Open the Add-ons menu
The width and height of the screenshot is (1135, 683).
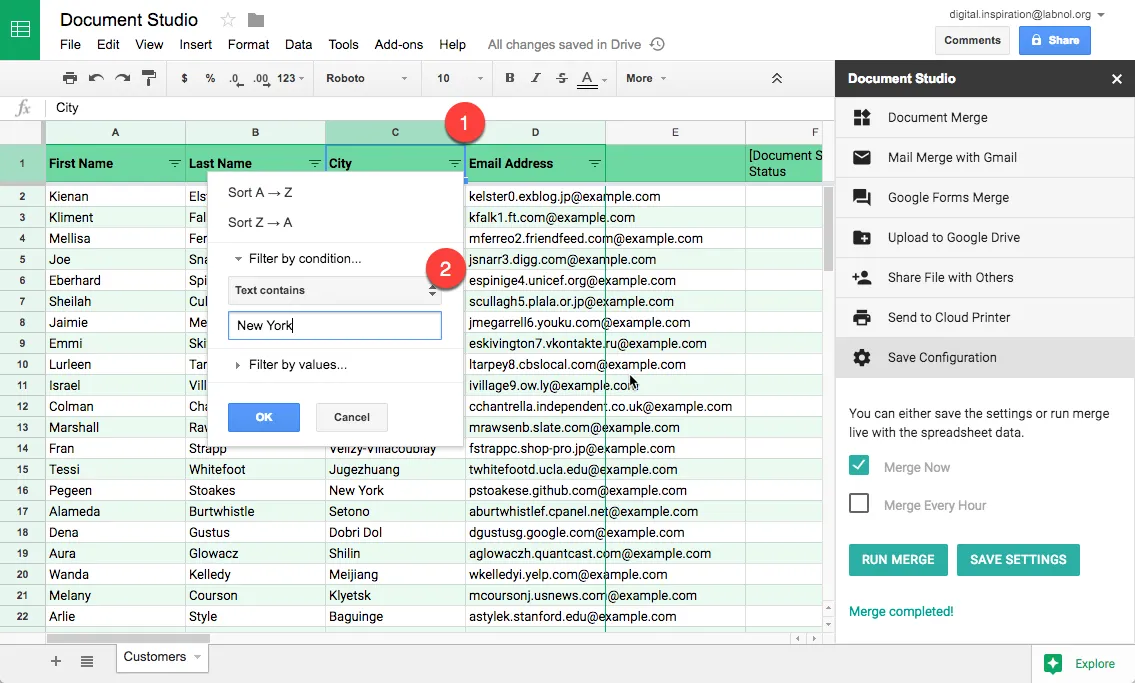click(x=399, y=45)
